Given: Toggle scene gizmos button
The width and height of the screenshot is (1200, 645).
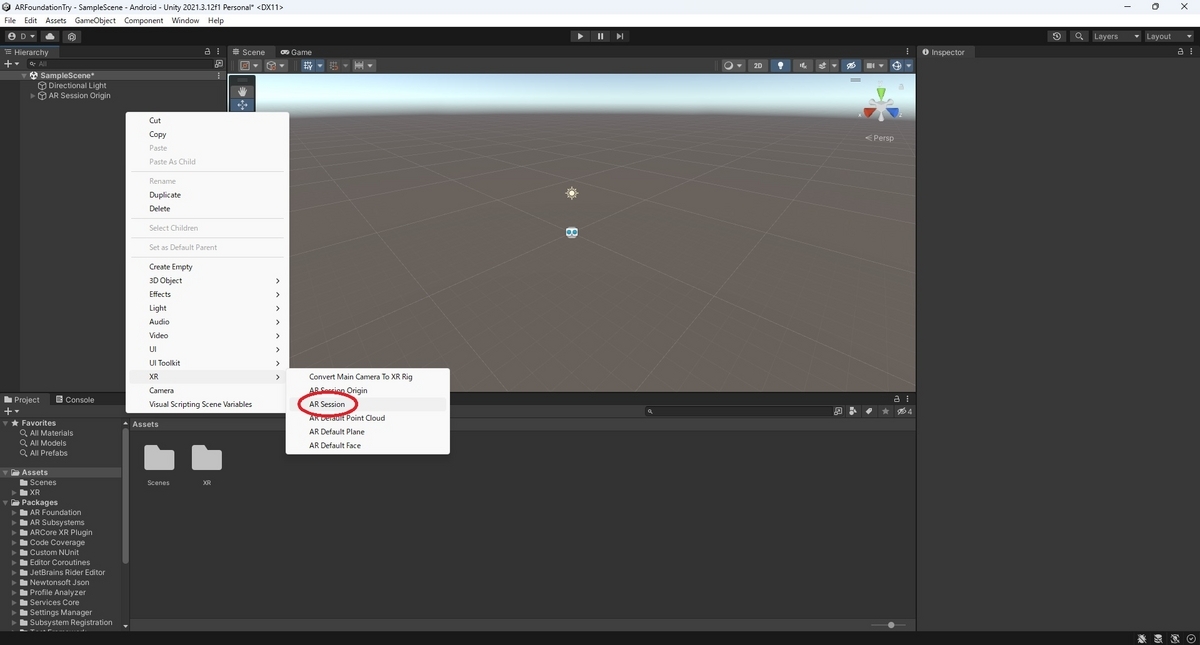Looking at the screenshot, I should 897,66.
